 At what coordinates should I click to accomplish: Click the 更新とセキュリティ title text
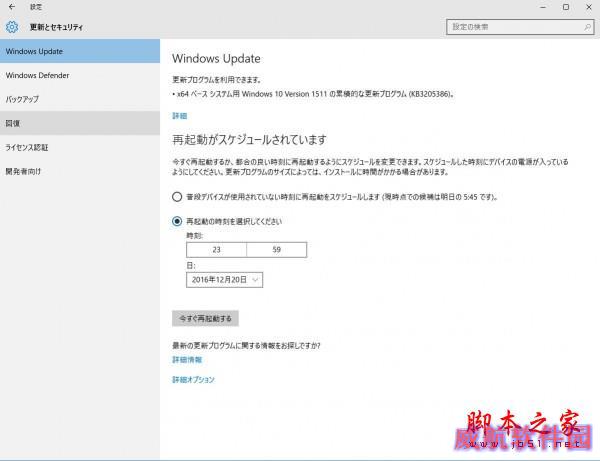click(x=56, y=27)
